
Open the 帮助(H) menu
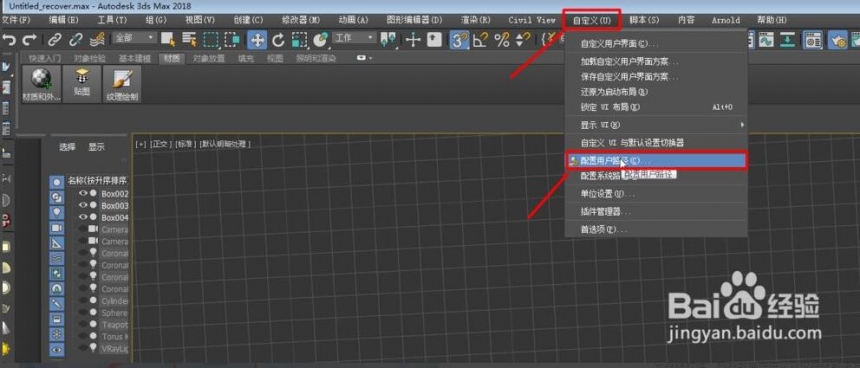click(x=772, y=20)
